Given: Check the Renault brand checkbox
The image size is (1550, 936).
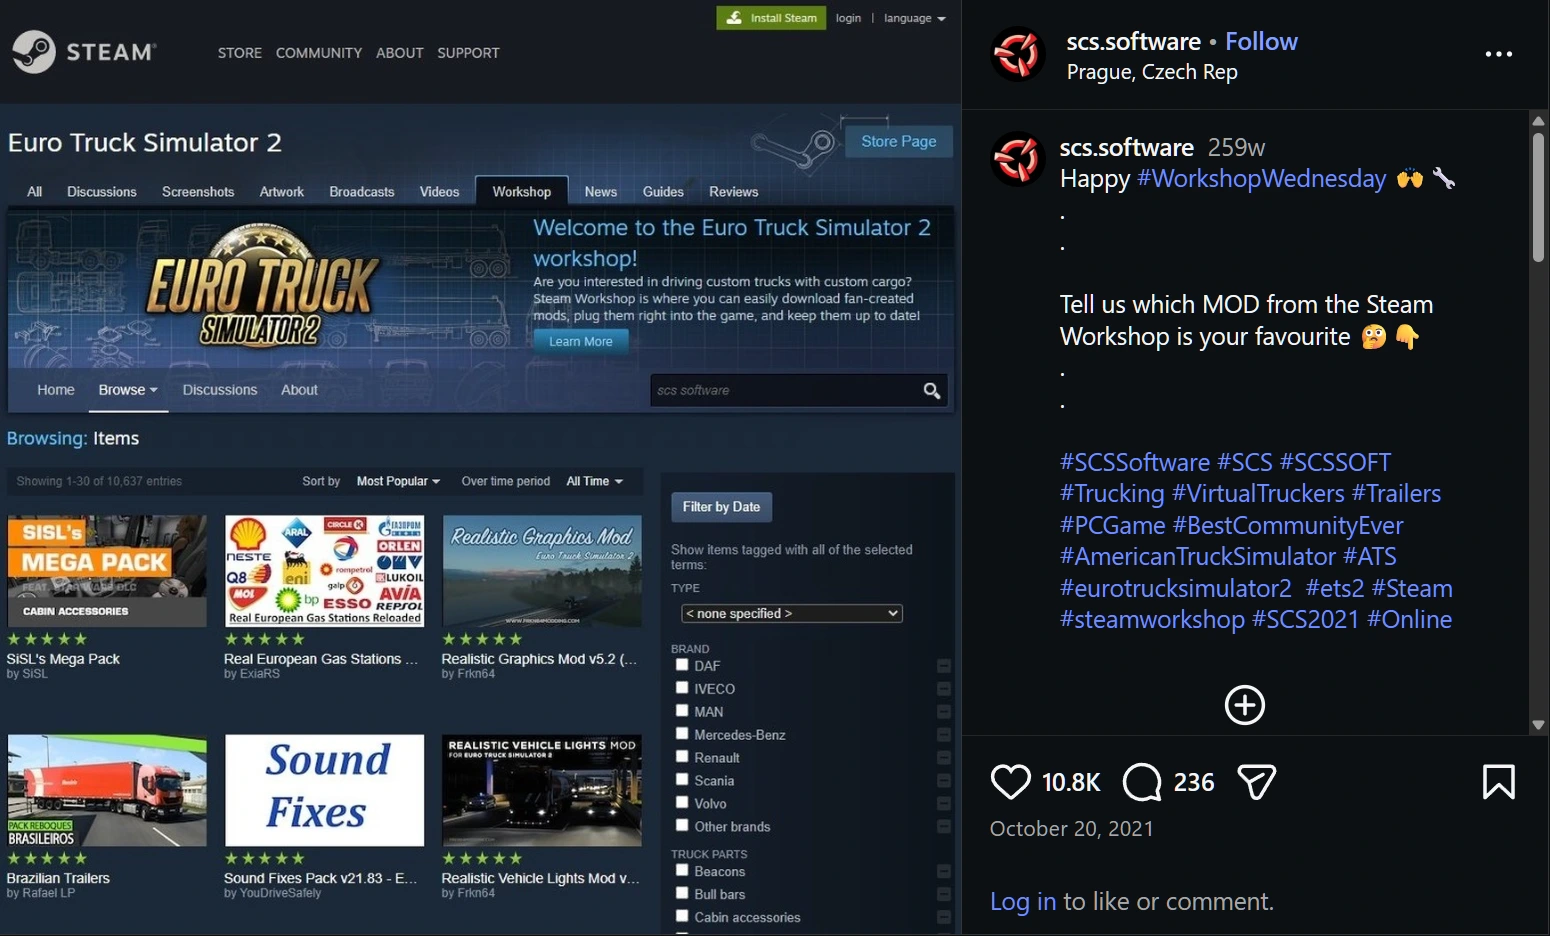Looking at the screenshot, I should (682, 756).
